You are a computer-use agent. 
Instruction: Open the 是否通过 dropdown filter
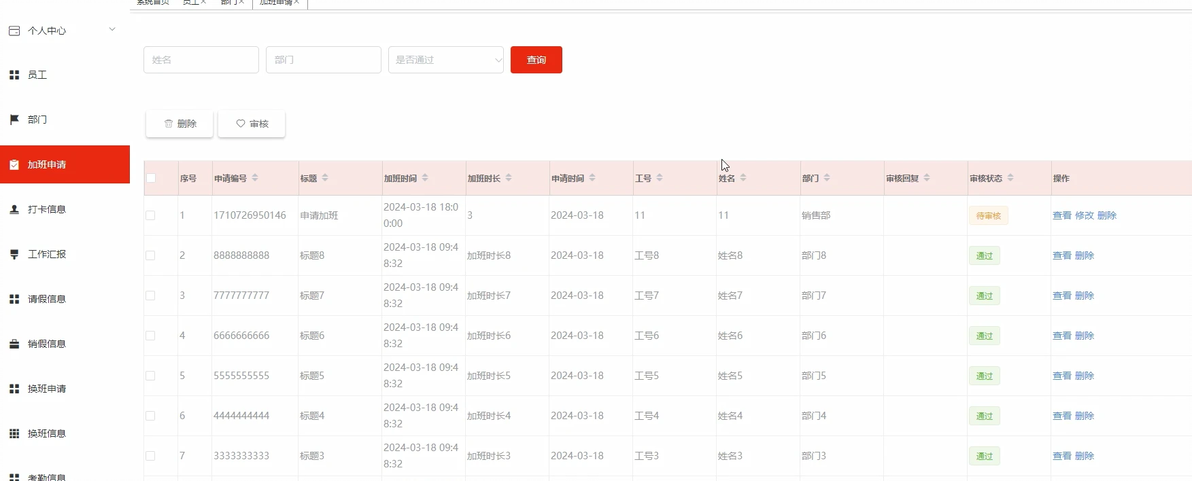(x=446, y=60)
